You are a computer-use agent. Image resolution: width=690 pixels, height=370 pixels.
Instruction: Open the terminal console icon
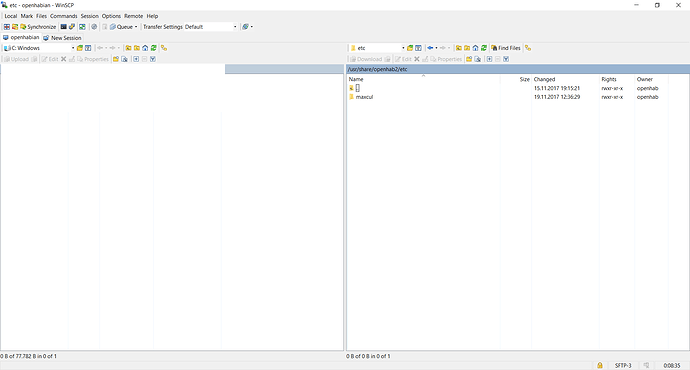64,27
